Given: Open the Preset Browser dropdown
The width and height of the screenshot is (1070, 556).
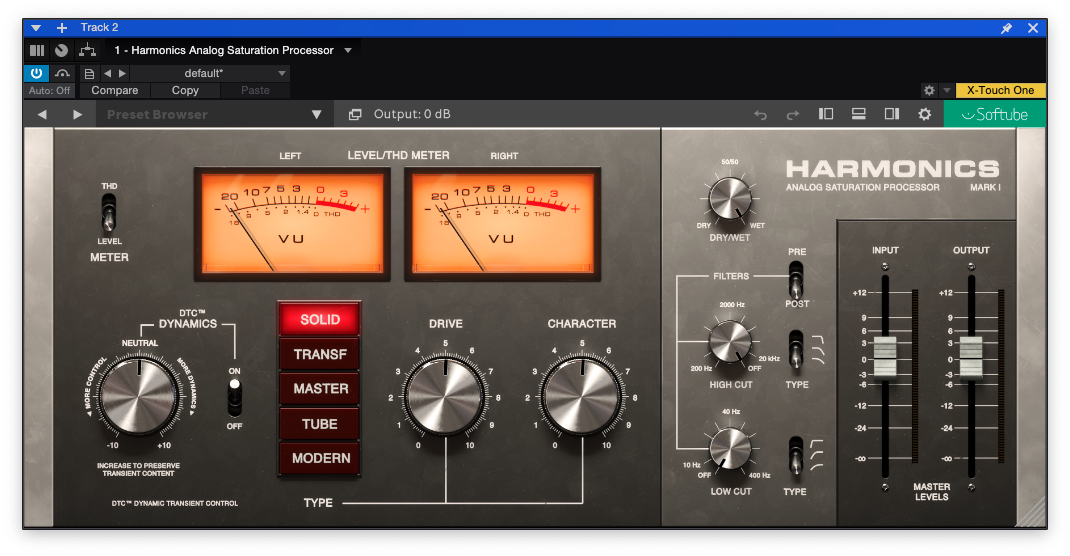Looking at the screenshot, I should point(214,115).
